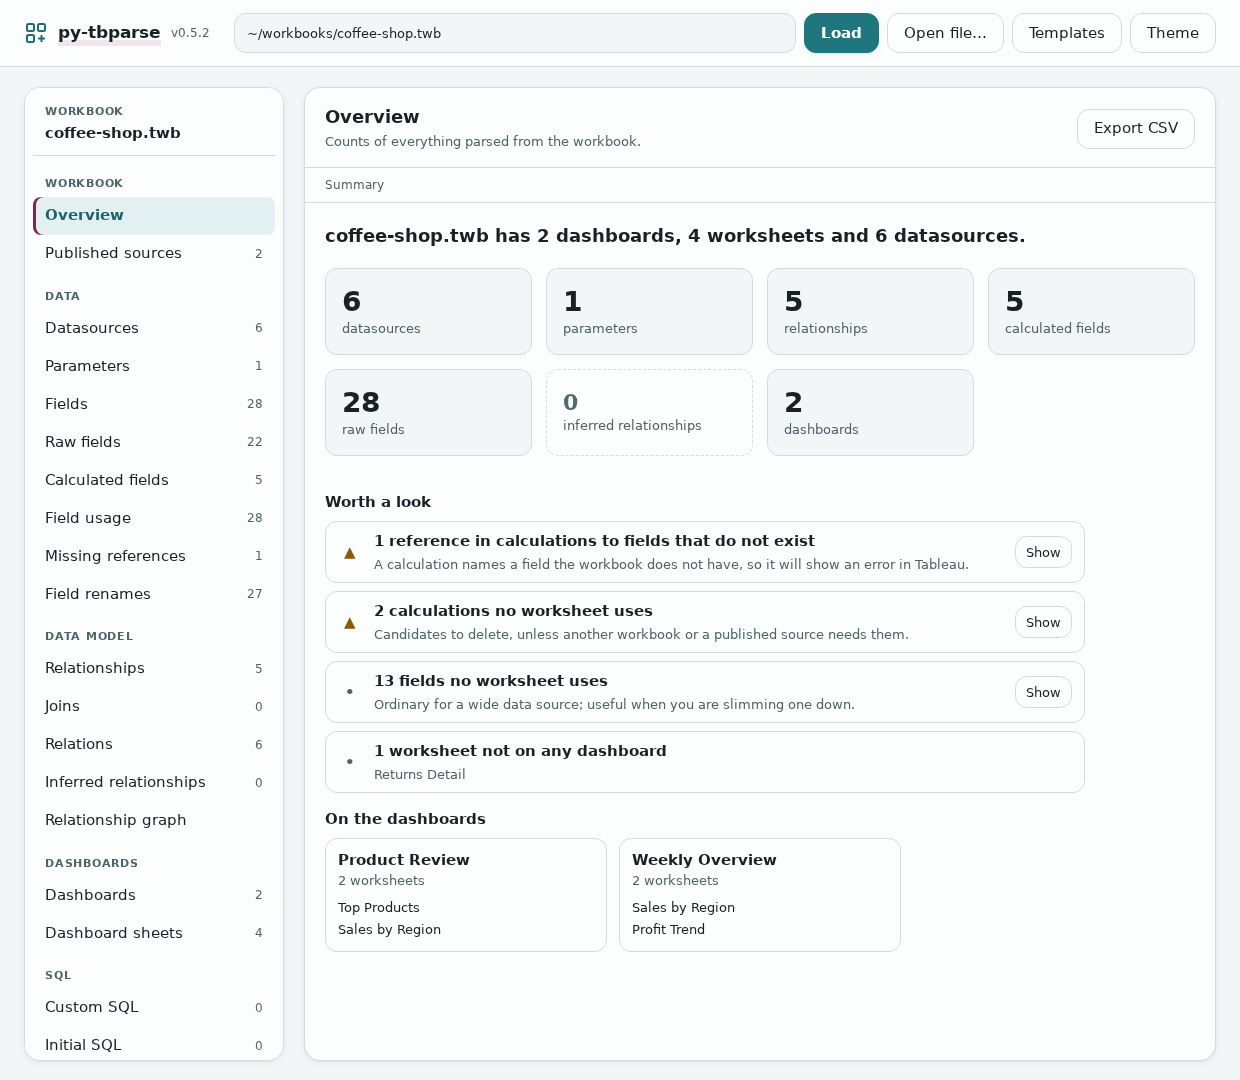Click the workbook path input field
This screenshot has width=1240, height=1080.
click(515, 33)
